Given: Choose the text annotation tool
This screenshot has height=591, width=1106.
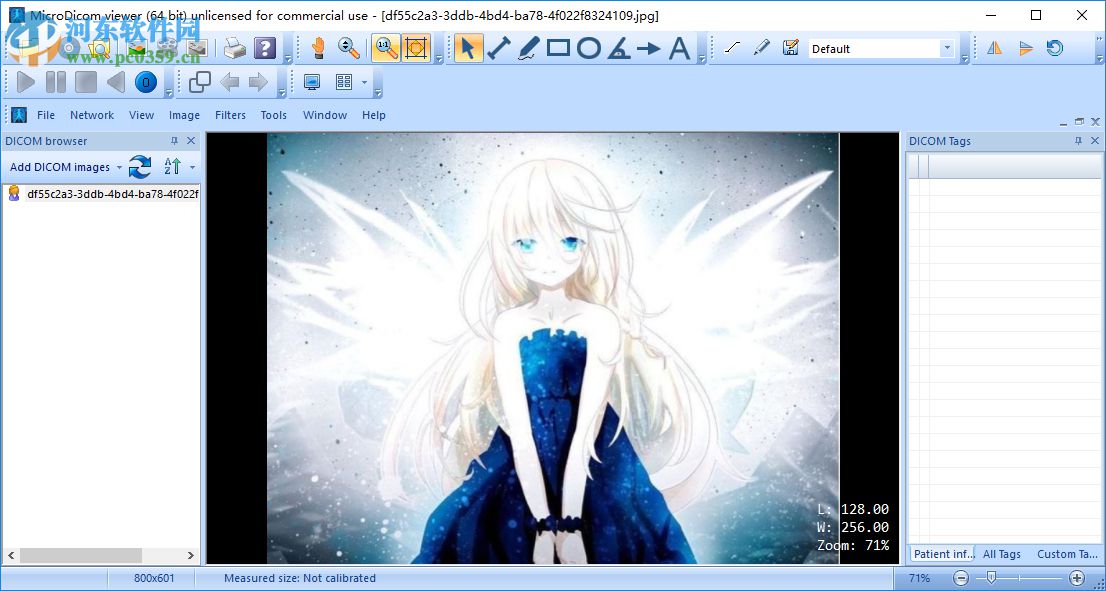Looking at the screenshot, I should click(x=679, y=47).
